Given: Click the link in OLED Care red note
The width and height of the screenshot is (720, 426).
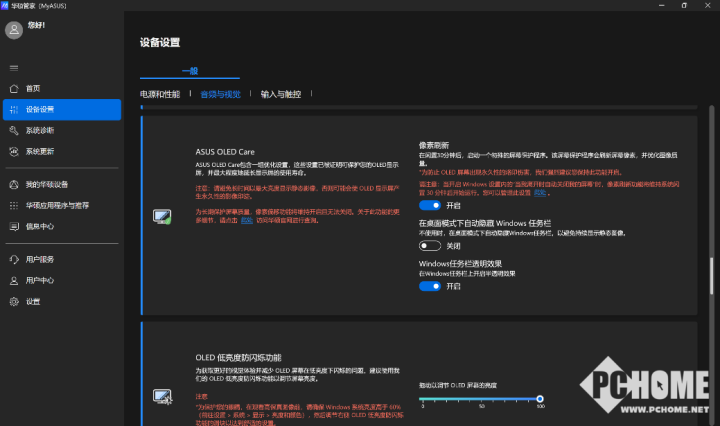Looking at the screenshot, I should [x=247, y=220].
